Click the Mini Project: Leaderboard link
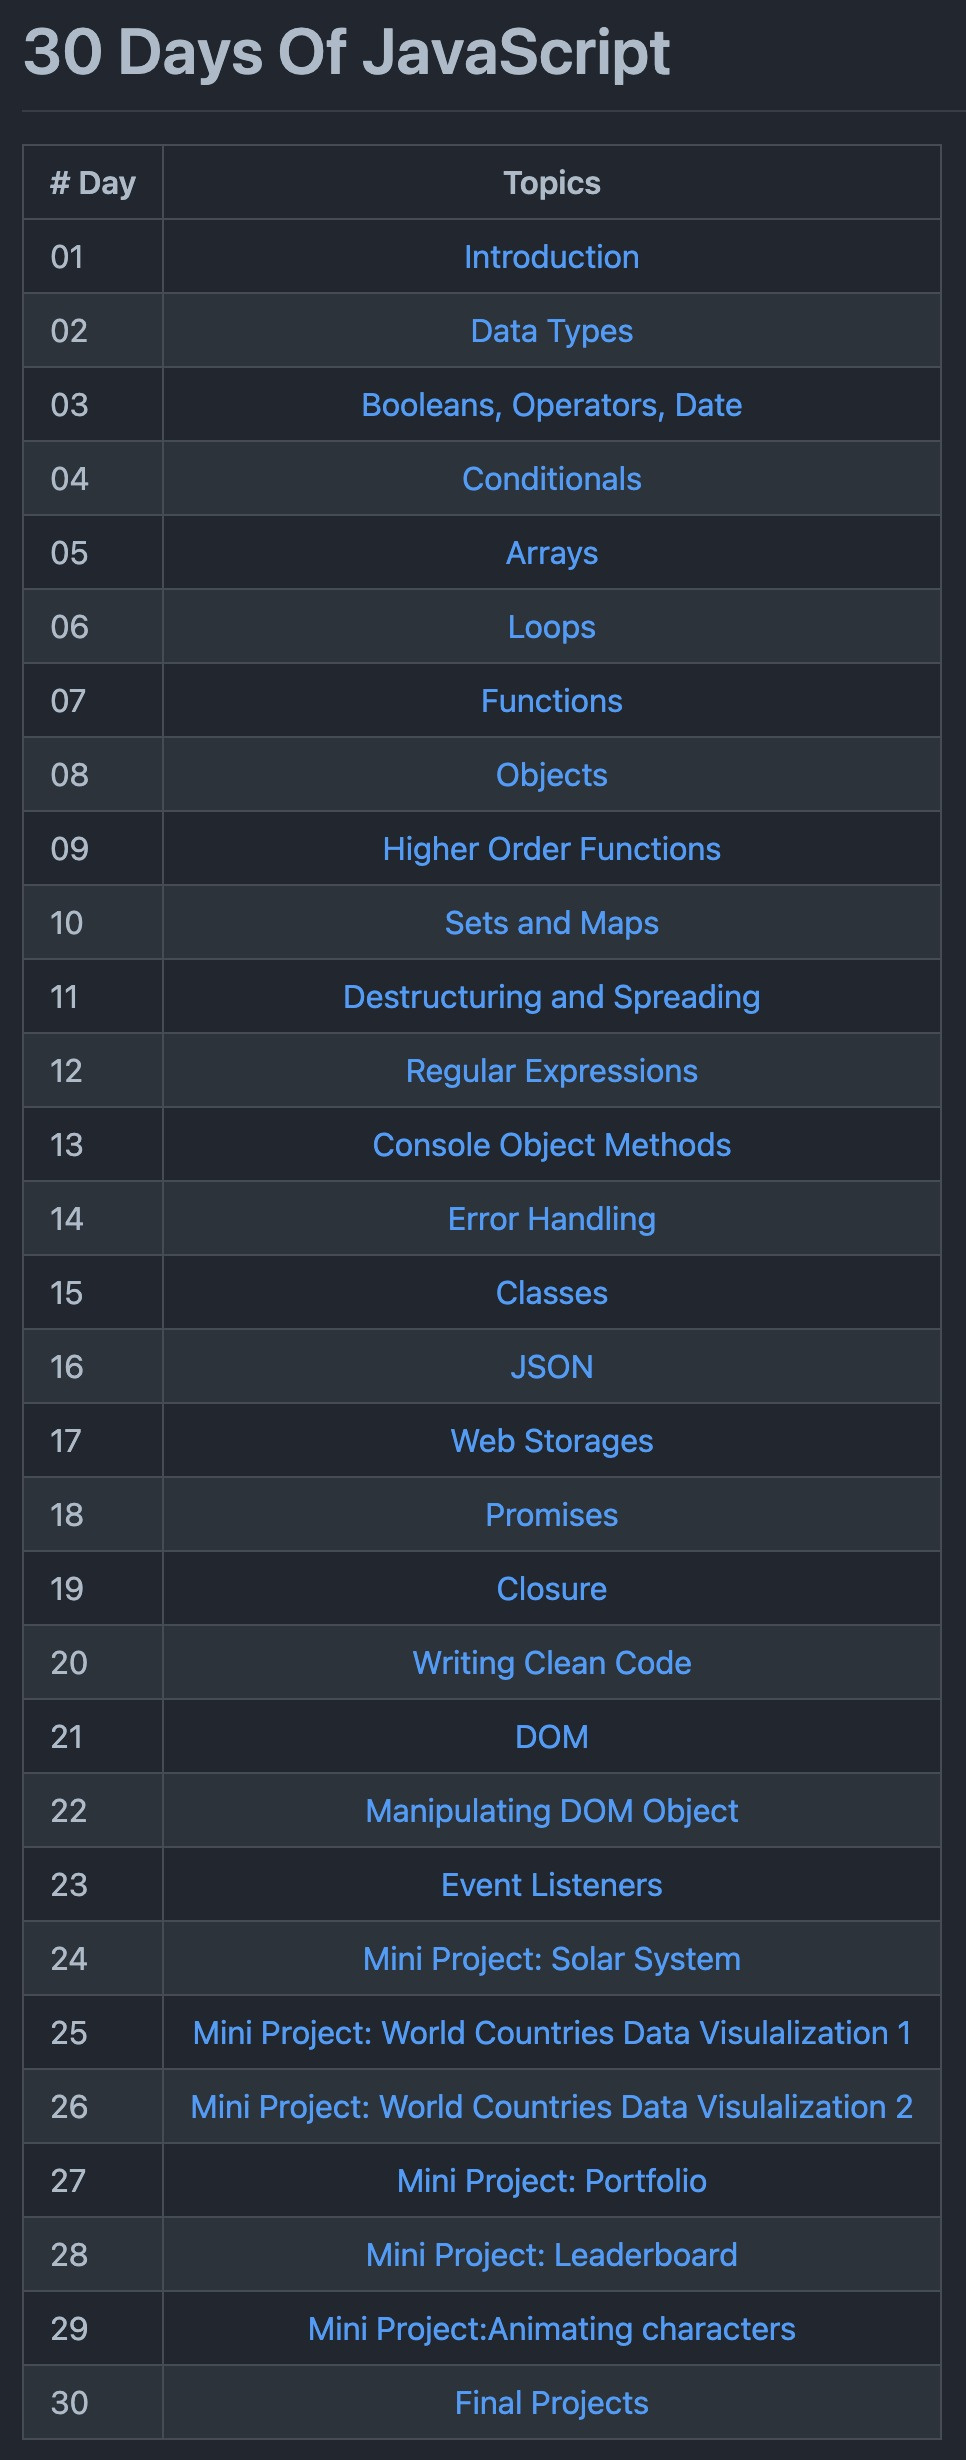 551,2255
